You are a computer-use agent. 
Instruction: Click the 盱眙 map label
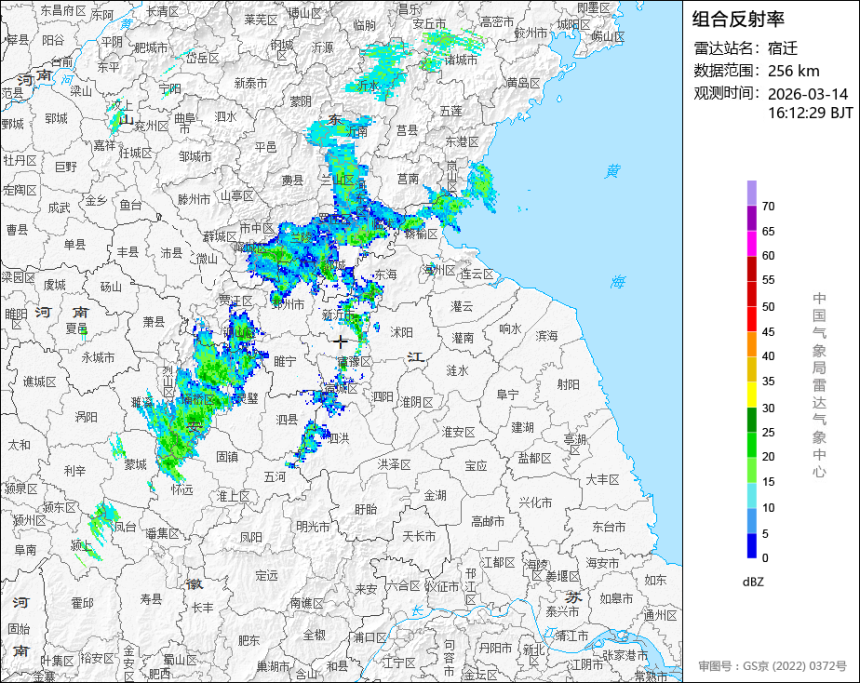click(x=365, y=510)
